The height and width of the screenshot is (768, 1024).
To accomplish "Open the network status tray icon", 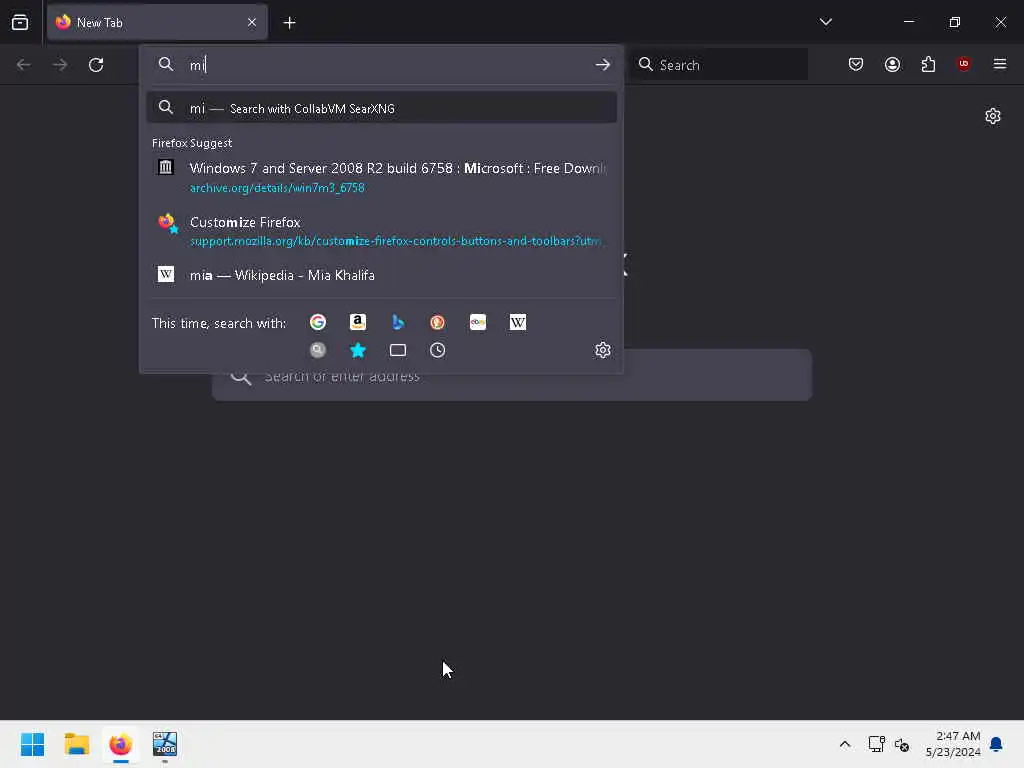I will (876, 744).
